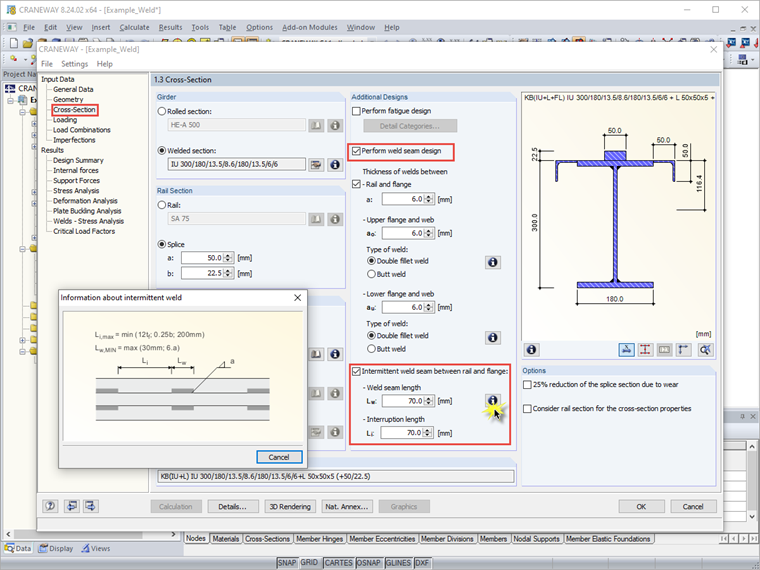Open info for the welded IU section
The image size is (760, 570).
(335, 165)
